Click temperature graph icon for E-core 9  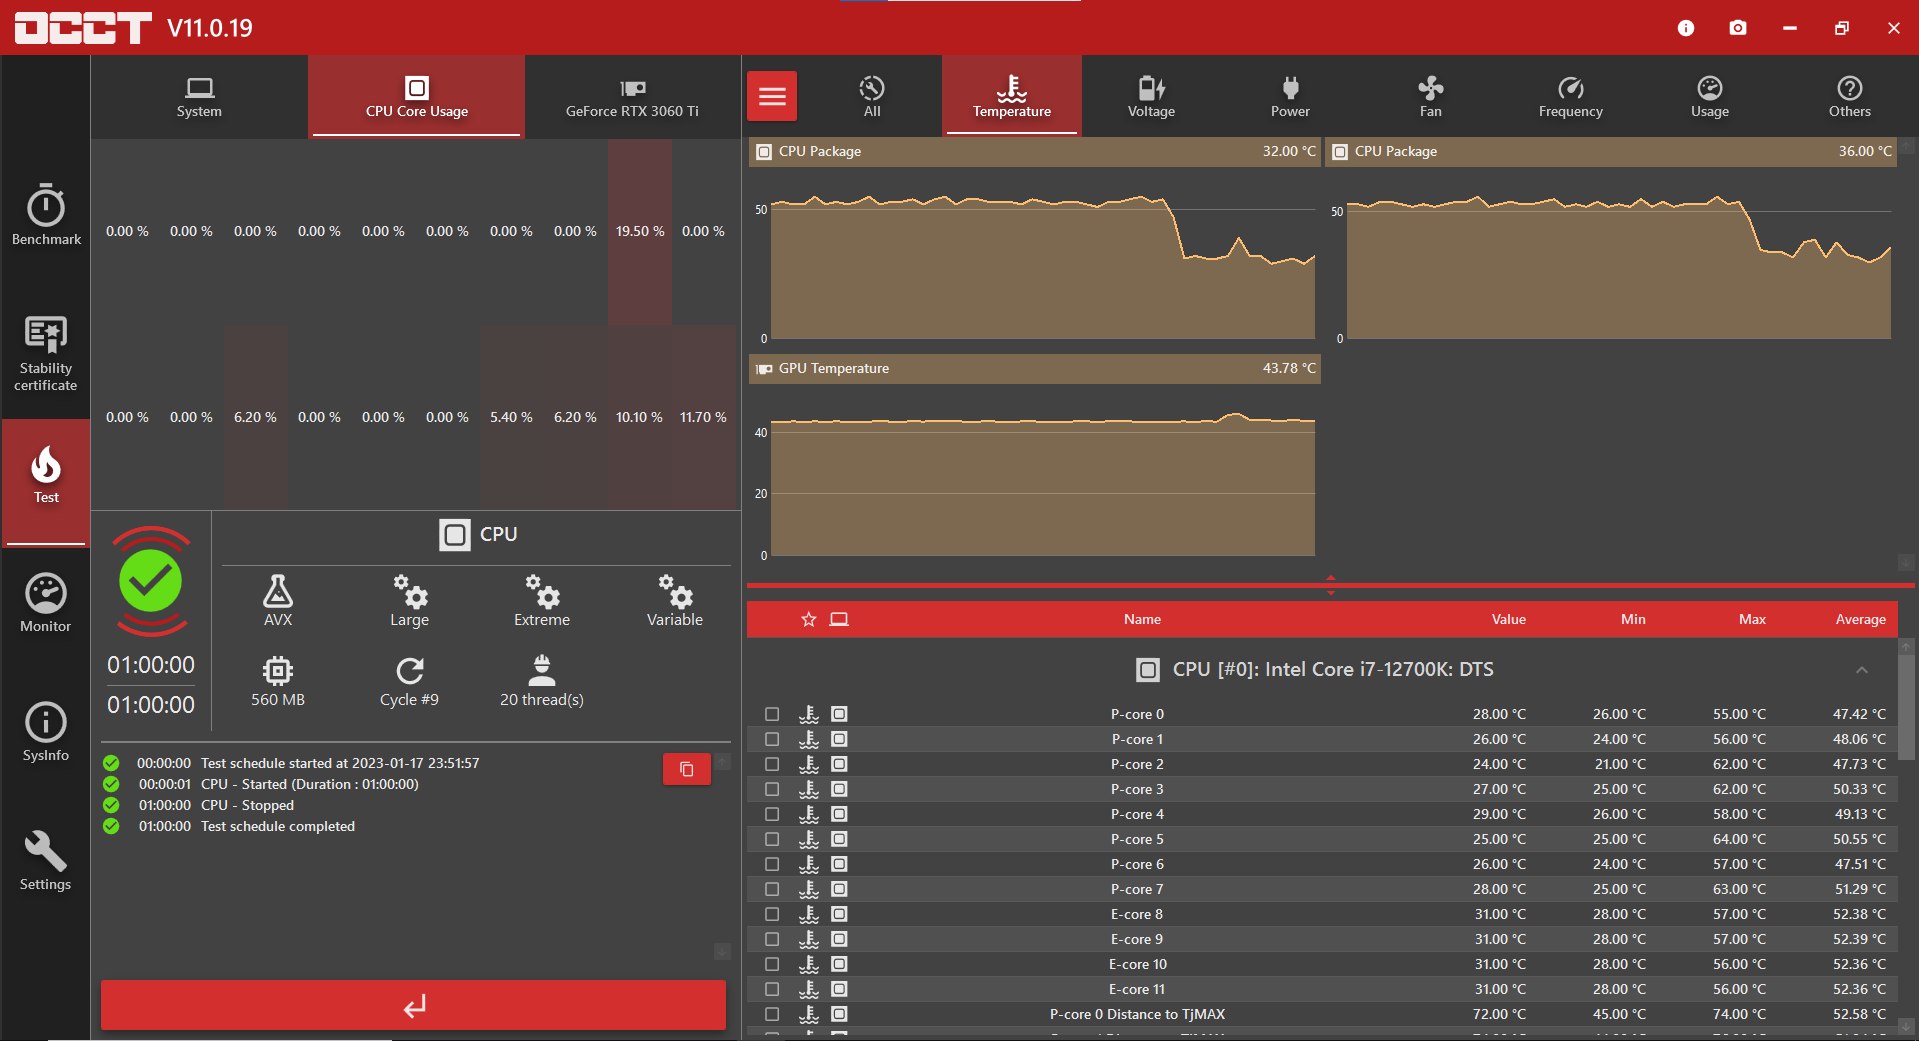tap(809, 939)
